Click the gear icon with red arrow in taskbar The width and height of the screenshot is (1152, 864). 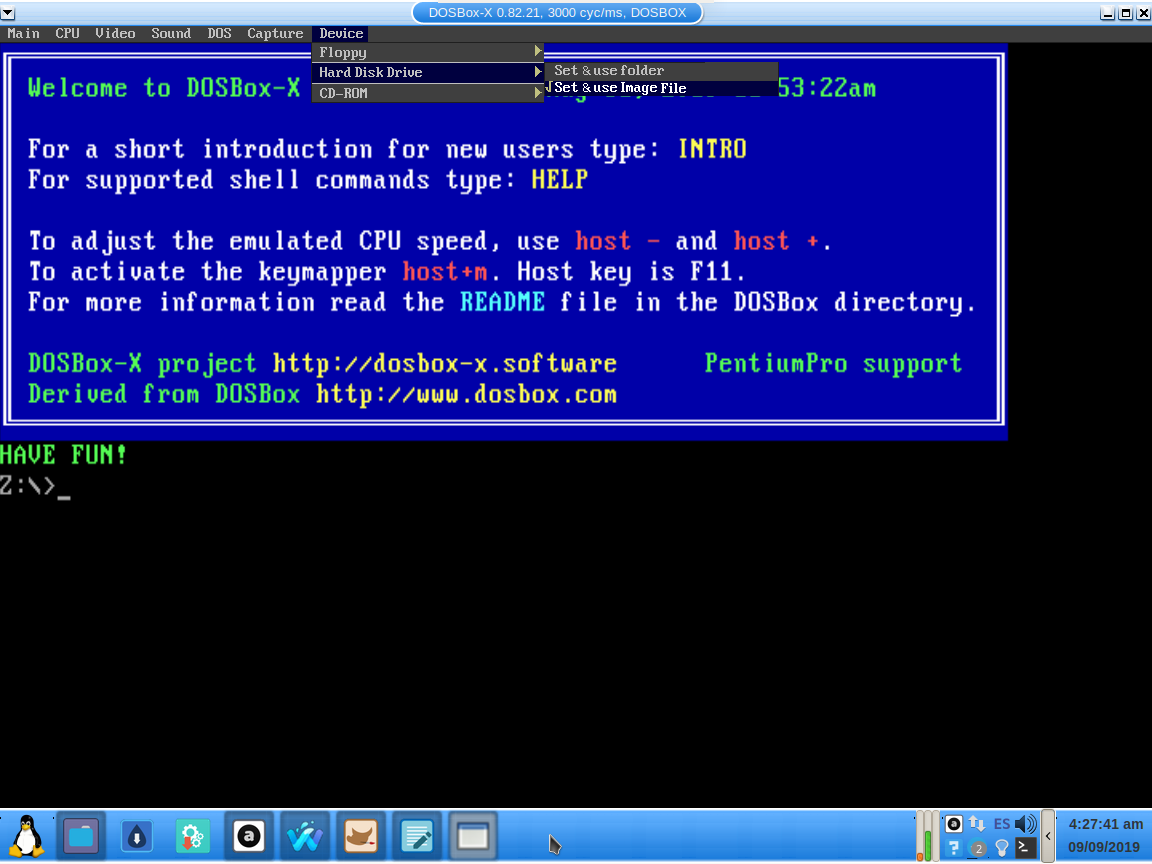[193, 836]
